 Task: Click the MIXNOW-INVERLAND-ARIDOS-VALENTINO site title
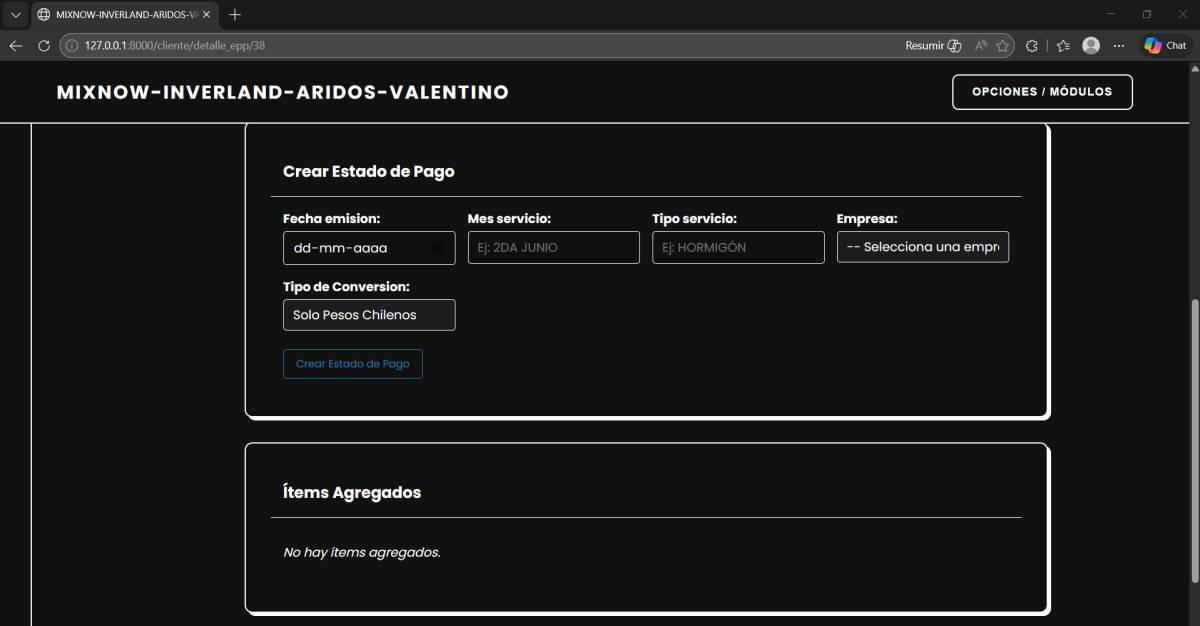pyautogui.click(x=283, y=92)
